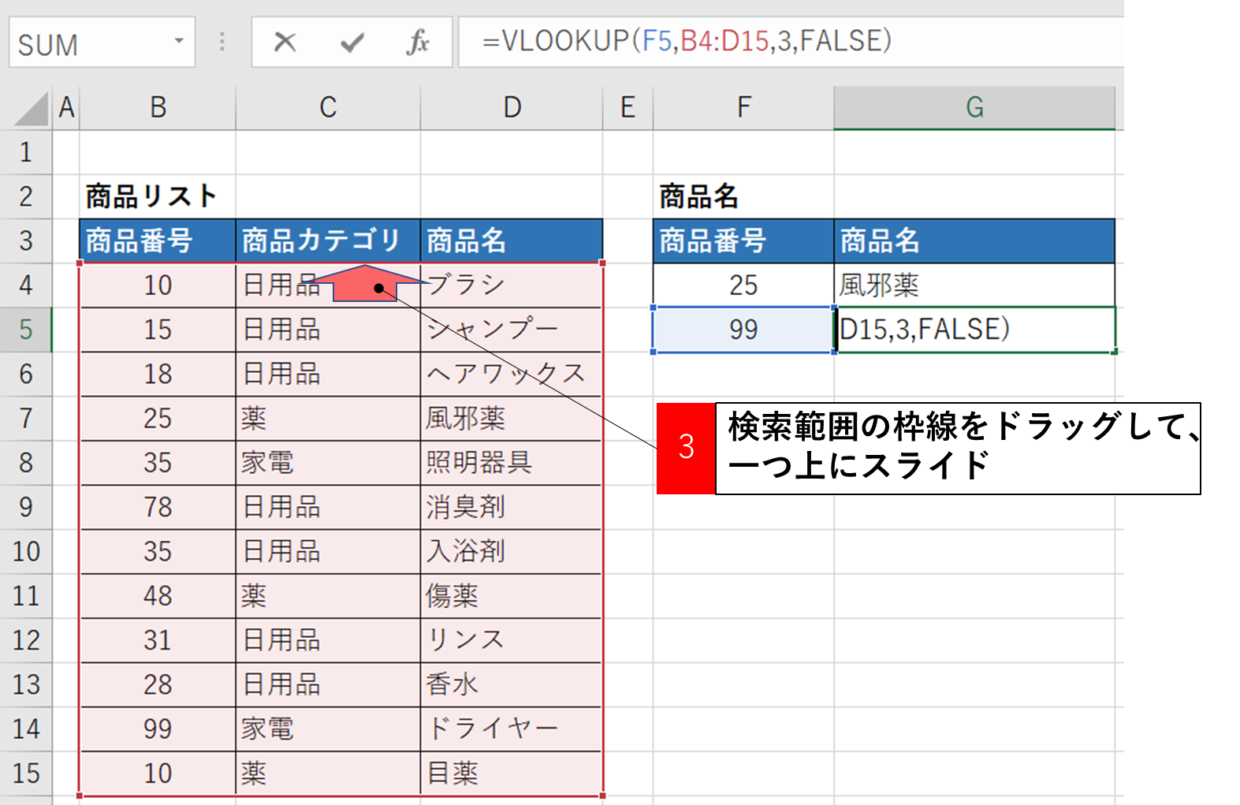Select column B header
Image resolution: width=1240 pixels, height=805 pixels.
pyautogui.click(x=157, y=108)
